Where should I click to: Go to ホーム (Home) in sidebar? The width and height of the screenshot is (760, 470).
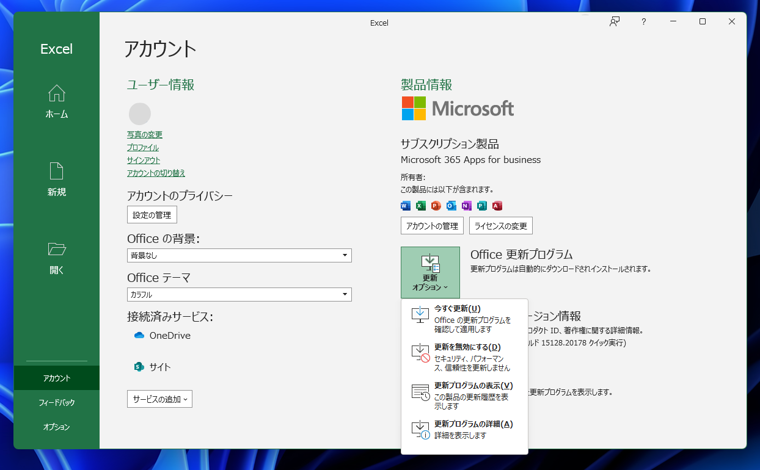[57, 101]
